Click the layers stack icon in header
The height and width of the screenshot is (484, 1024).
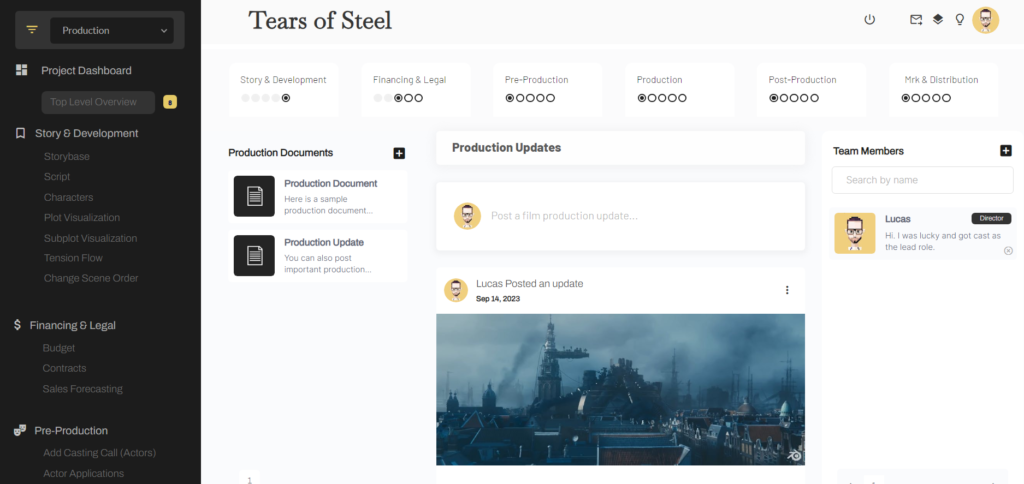[938, 20]
